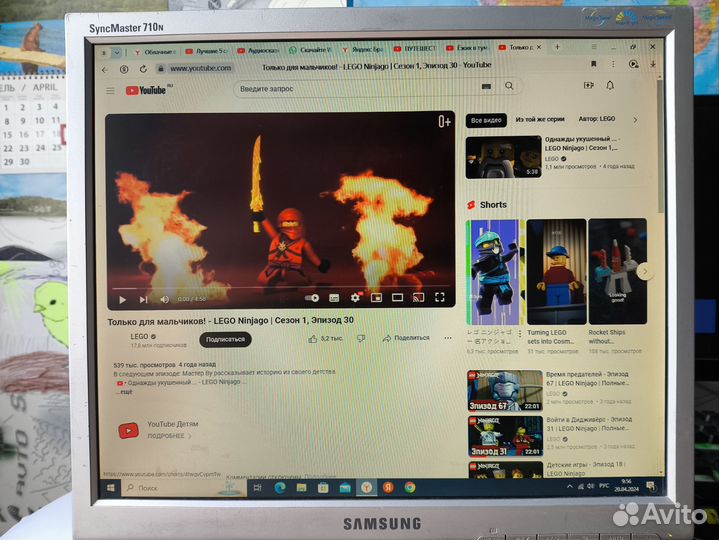Launch Google Chrome from the taskbar

coord(410,487)
